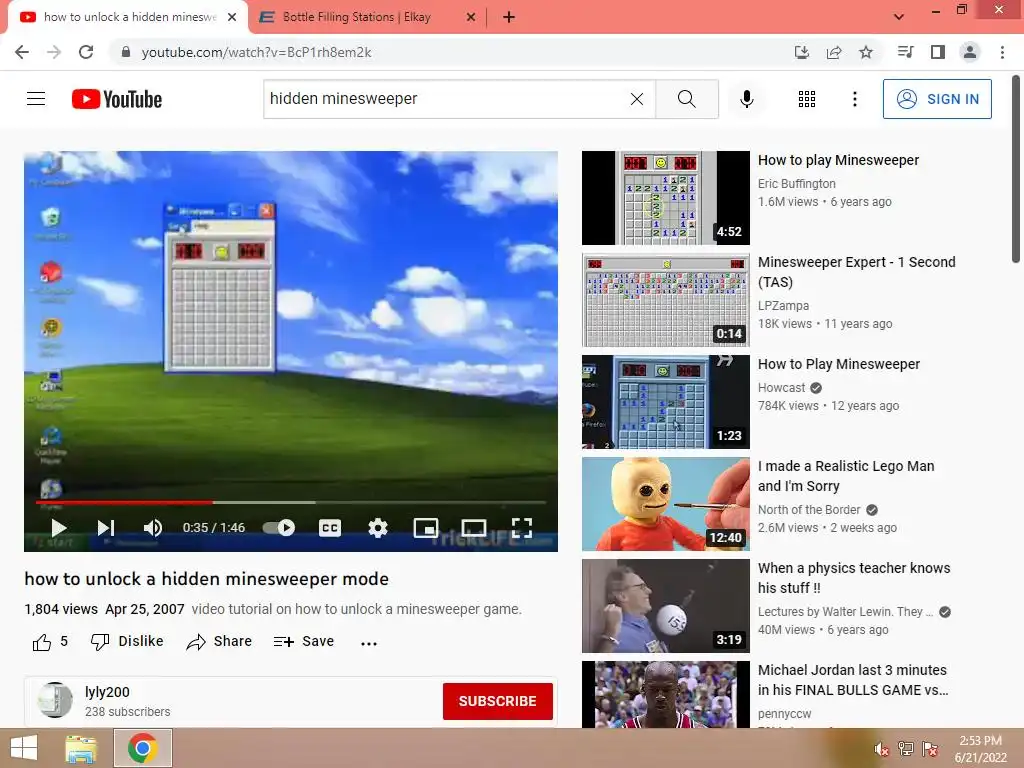Toggle Chrome side panel

(938, 52)
